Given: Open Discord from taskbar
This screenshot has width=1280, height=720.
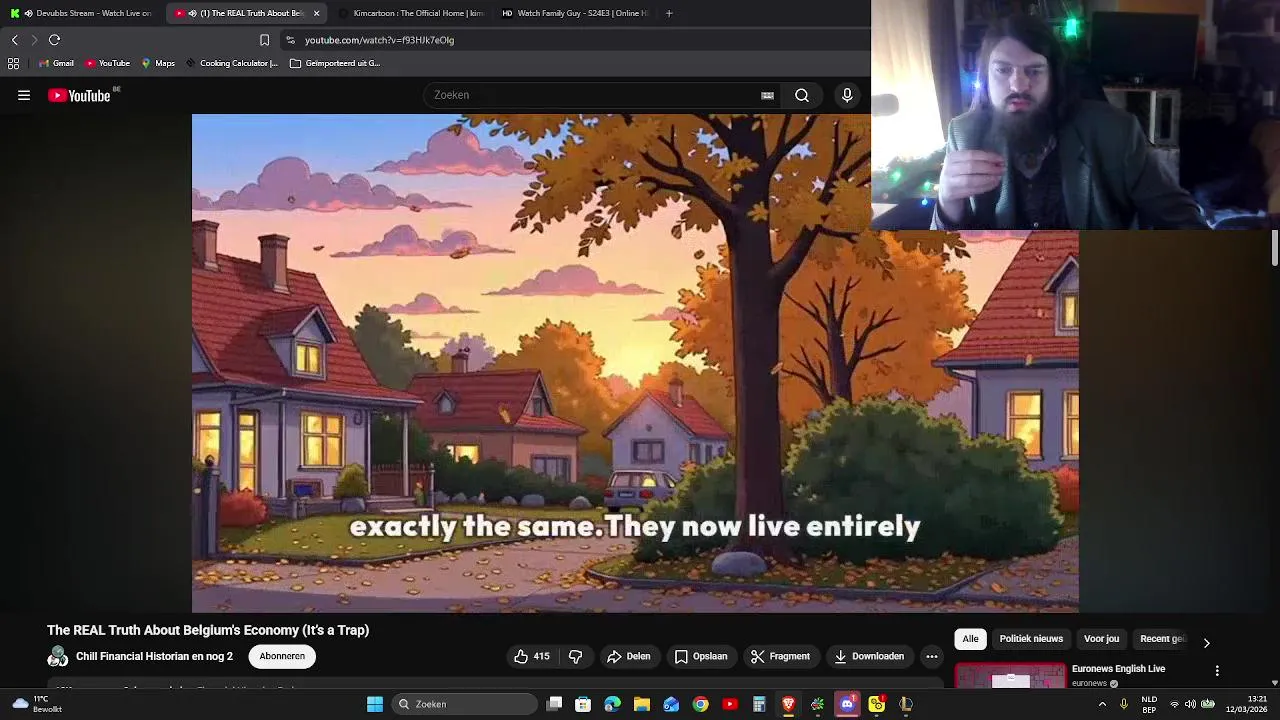Looking at the screenshot, I should point(847,704).
